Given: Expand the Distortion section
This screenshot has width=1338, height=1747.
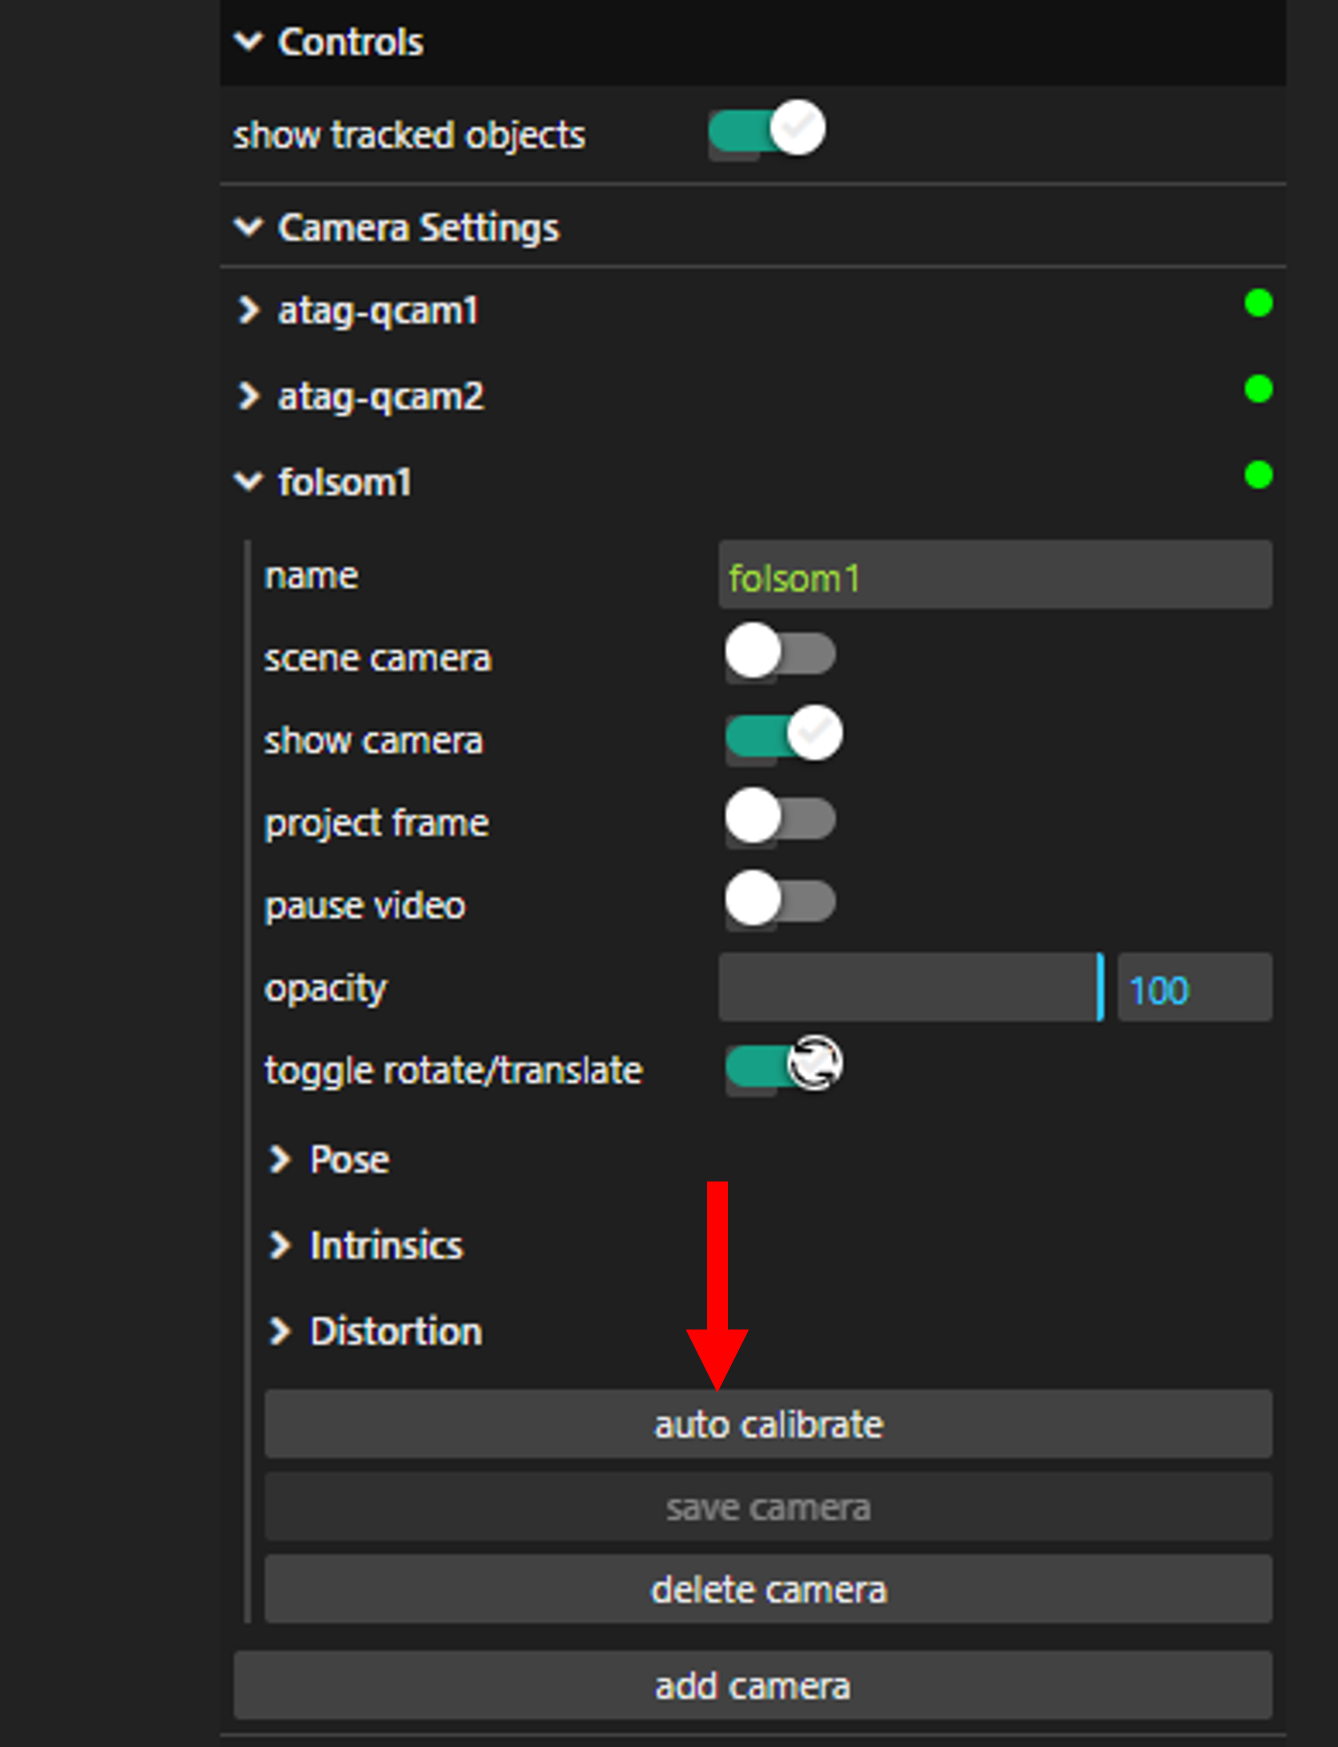Looking at the screenshot, I should coord(281,1331).
